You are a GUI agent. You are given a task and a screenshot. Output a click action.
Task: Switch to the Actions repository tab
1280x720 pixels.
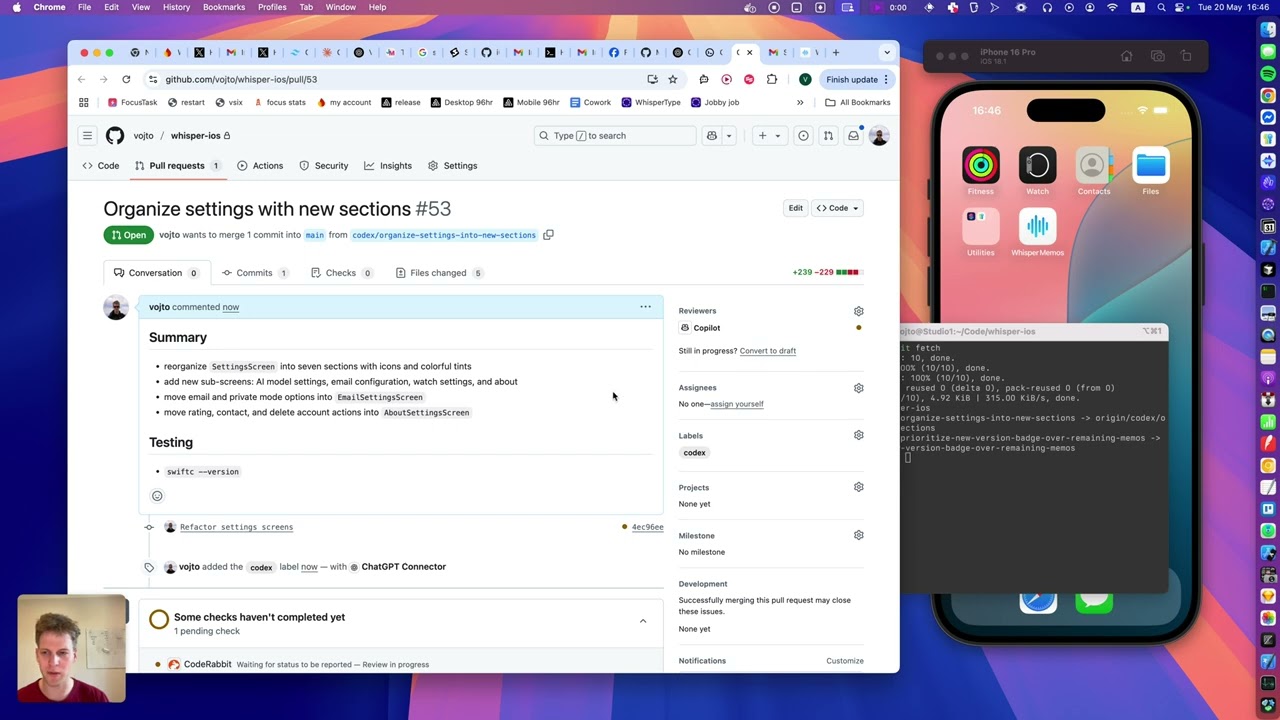tap(260, 166)
